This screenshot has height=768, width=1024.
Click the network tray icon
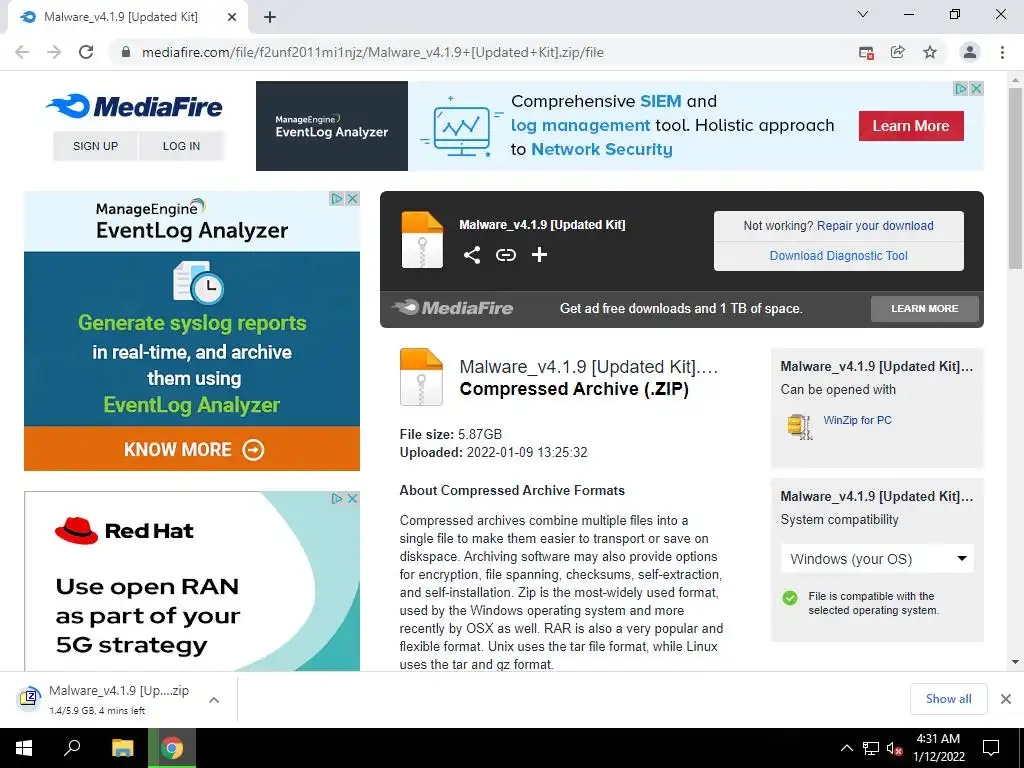871,748
